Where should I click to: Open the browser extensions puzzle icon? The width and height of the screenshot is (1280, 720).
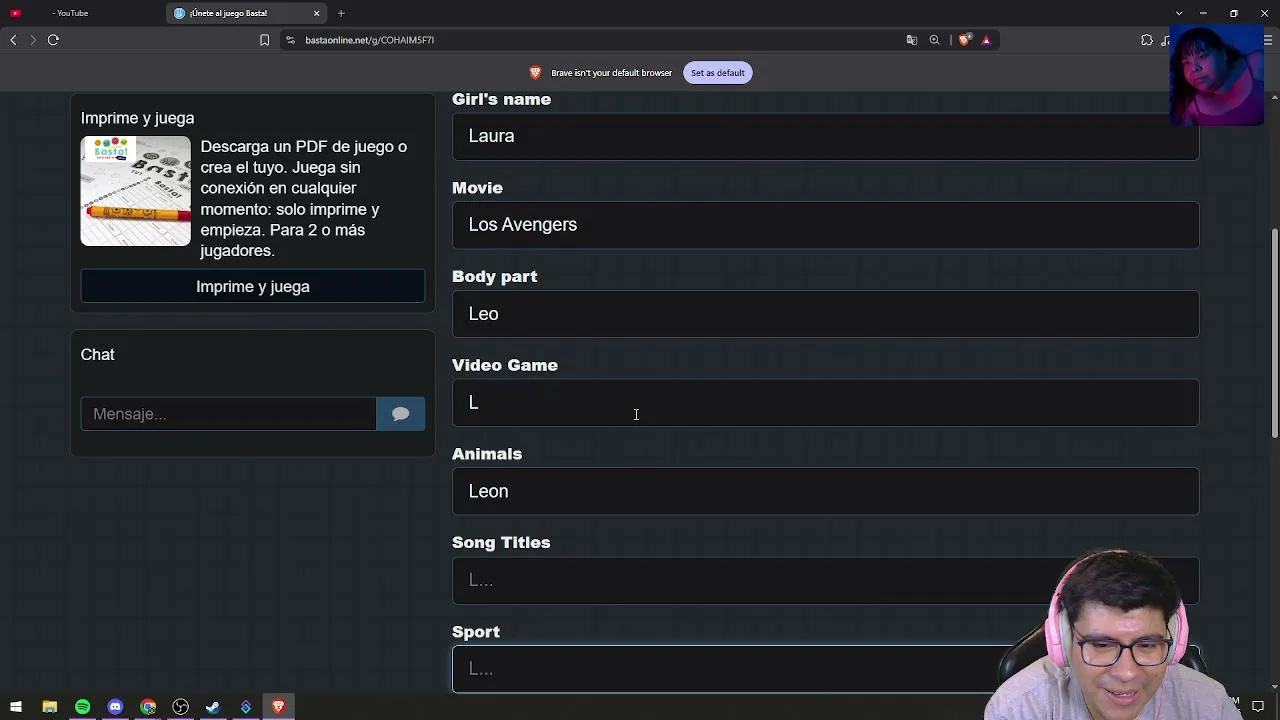pyautogui.click(x=1147, y=40)
